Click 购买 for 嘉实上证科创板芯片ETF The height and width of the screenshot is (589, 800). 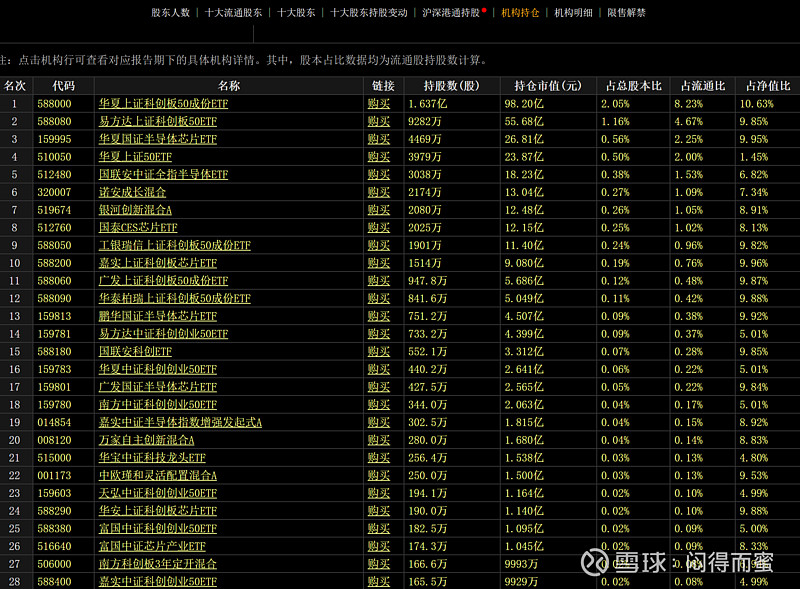[x=379, y=263]
